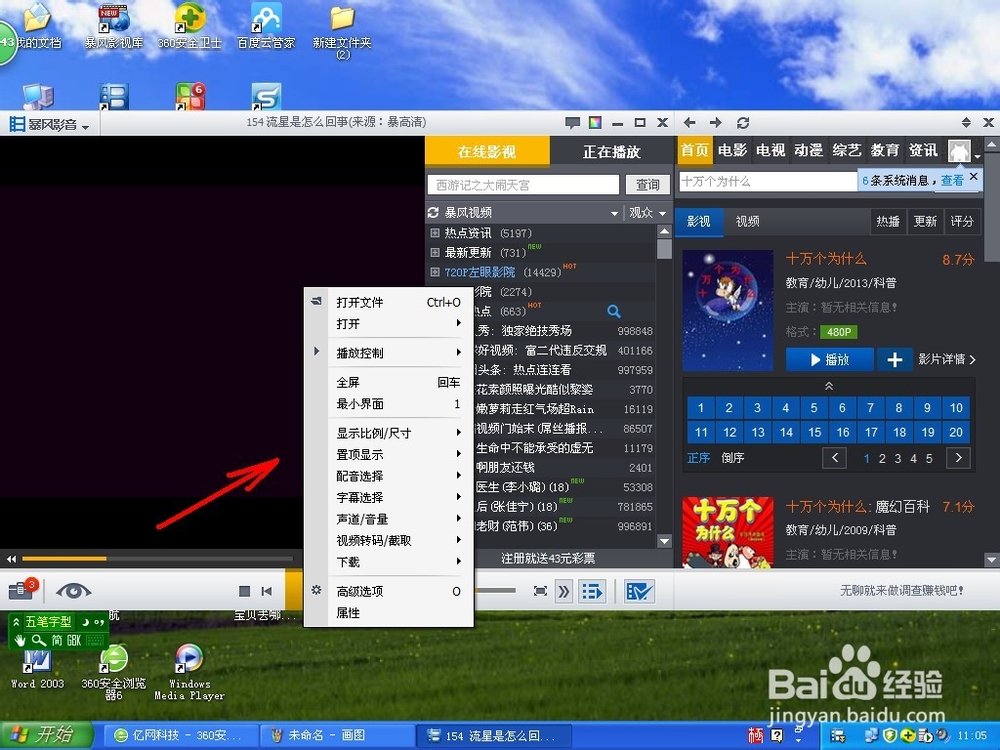
Task: Collapse episode list with double chevron
Action: click(828, 386)
